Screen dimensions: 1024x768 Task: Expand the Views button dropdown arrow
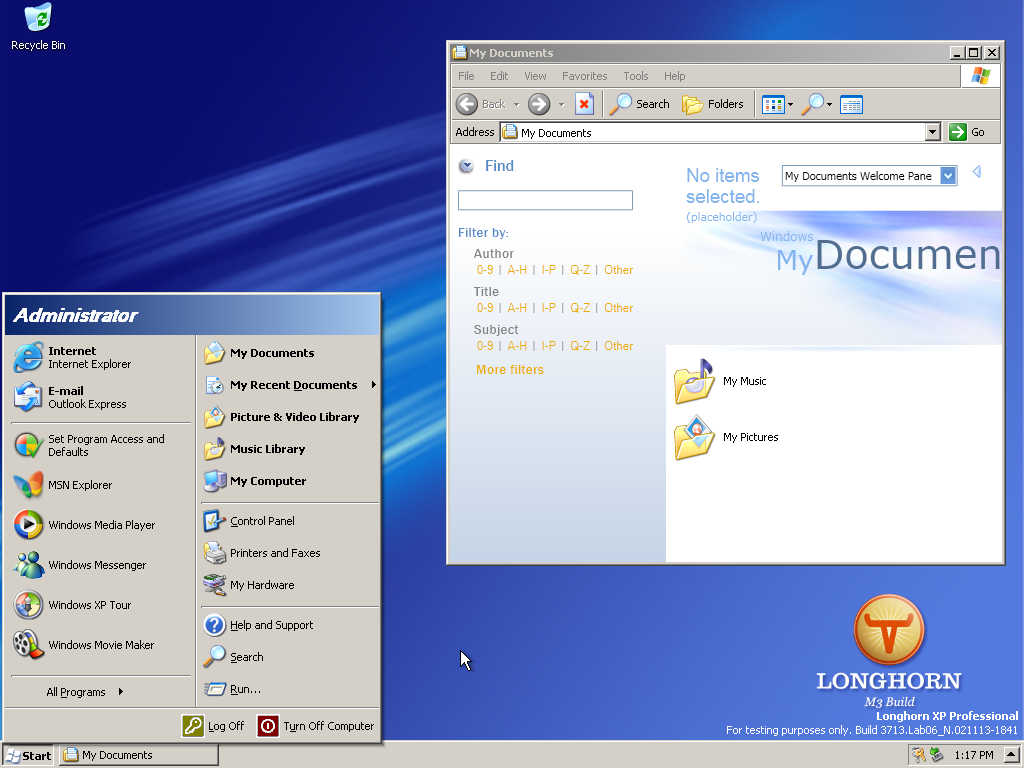[790, 104]
